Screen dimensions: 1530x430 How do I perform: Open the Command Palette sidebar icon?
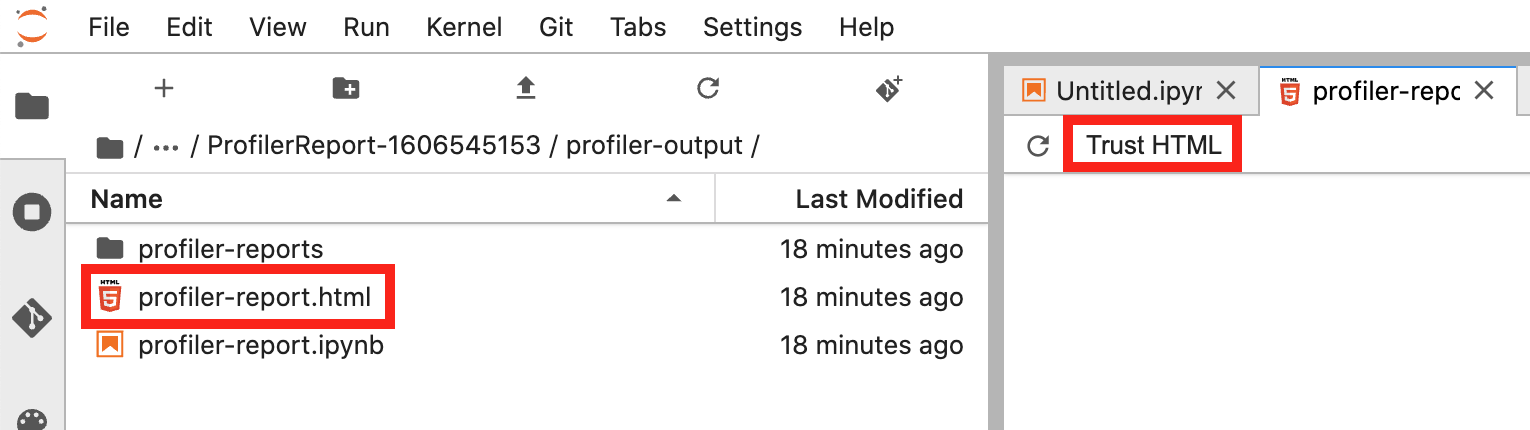pyautogui.click(x=32, y=420)
